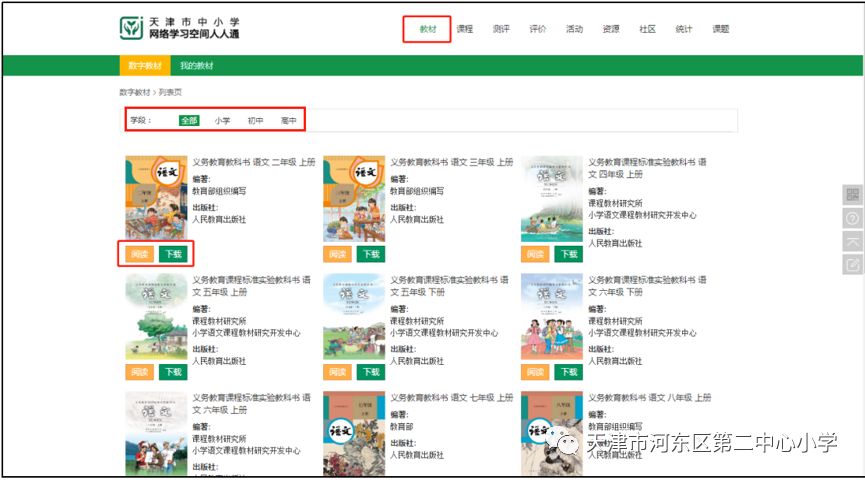This screenshot has width=865, height=480.
Task: Go to the 课程 menu
Action: tap(464, 29)
